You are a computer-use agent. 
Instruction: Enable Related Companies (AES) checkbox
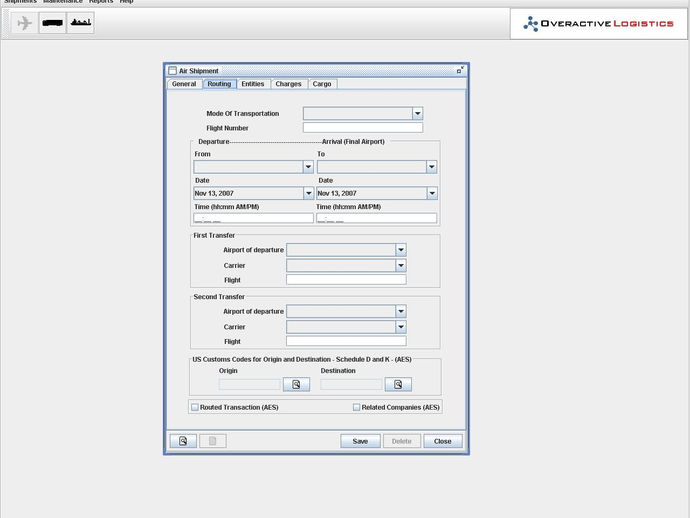tap(356, 407)
